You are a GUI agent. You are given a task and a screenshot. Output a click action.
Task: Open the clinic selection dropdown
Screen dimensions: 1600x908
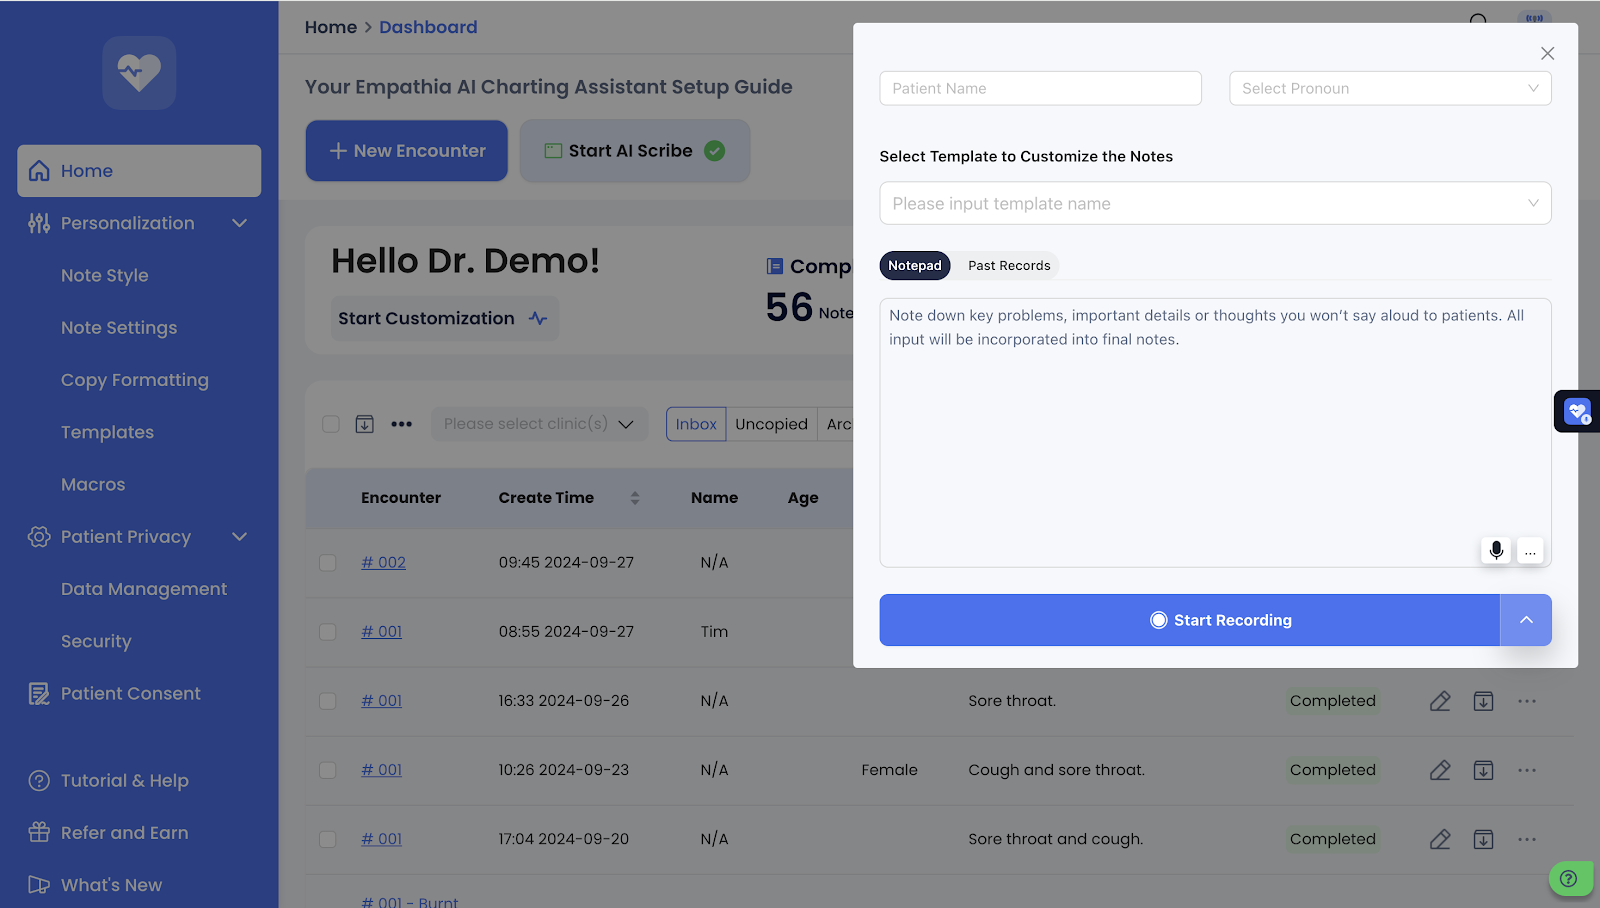[539, 424]
